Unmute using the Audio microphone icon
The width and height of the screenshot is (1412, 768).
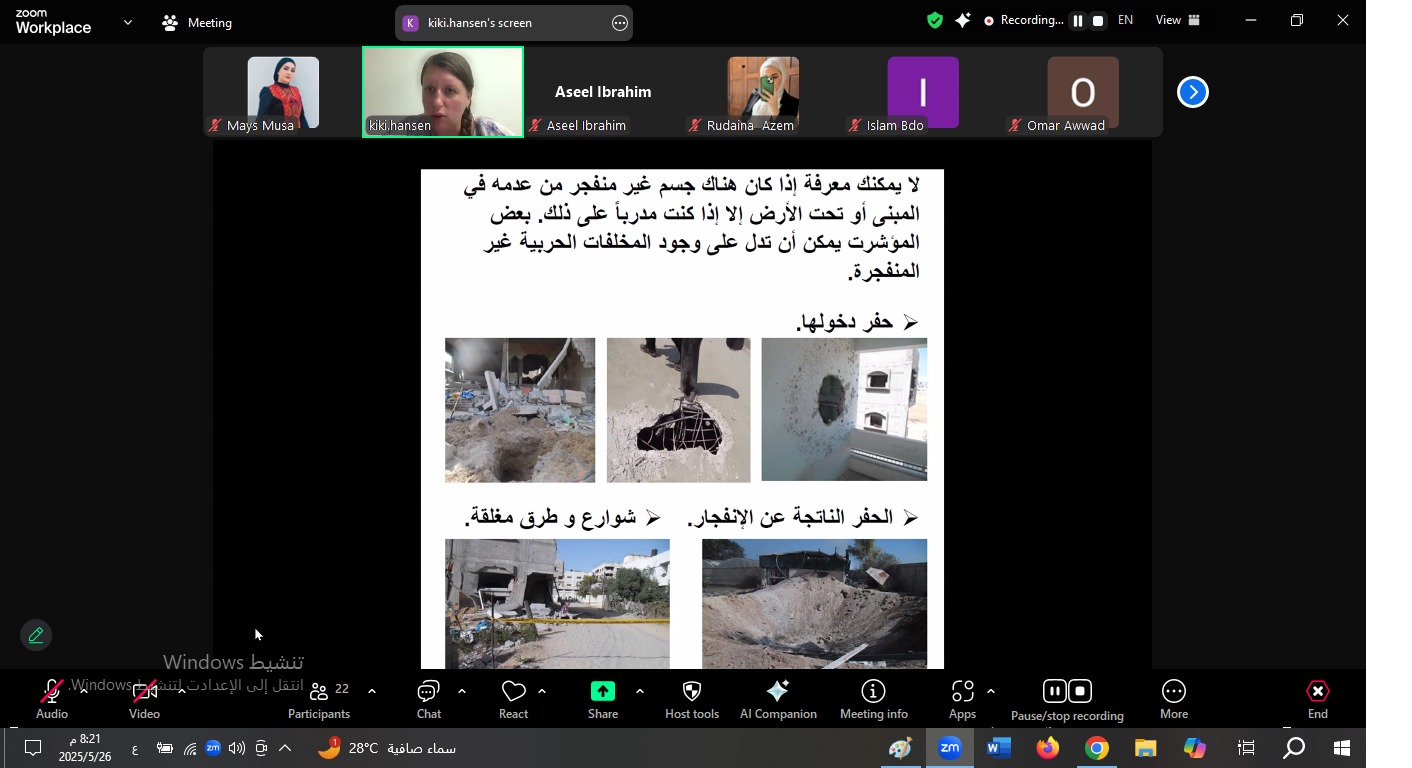52,692
